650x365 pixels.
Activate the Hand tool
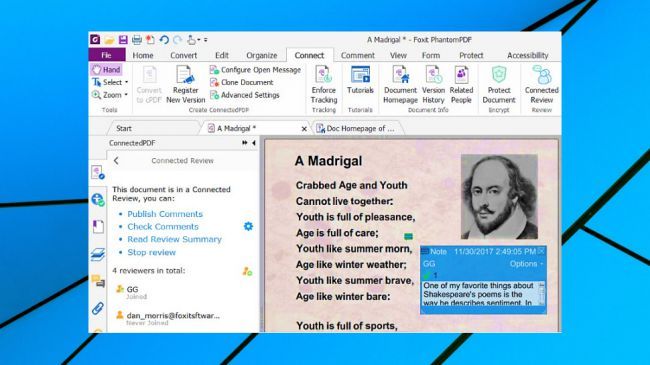107,70
